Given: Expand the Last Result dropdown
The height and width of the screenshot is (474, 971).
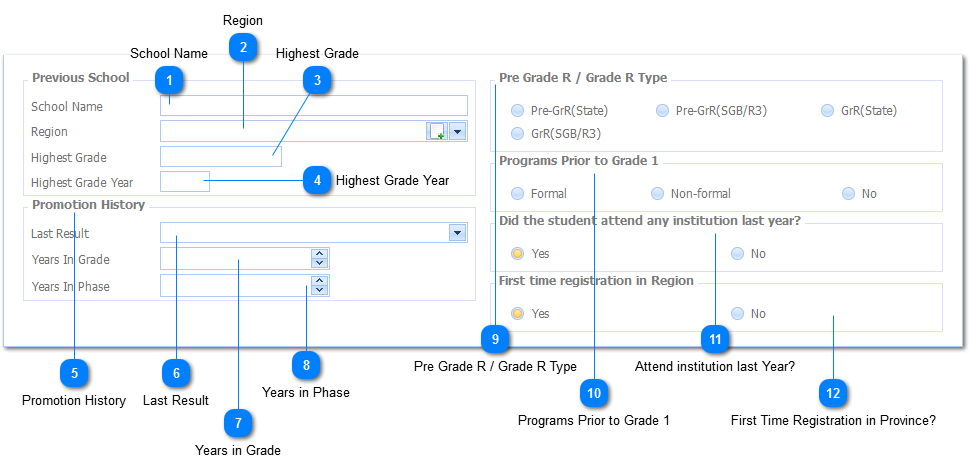Looking at the screenshot, I should point(458,233).
